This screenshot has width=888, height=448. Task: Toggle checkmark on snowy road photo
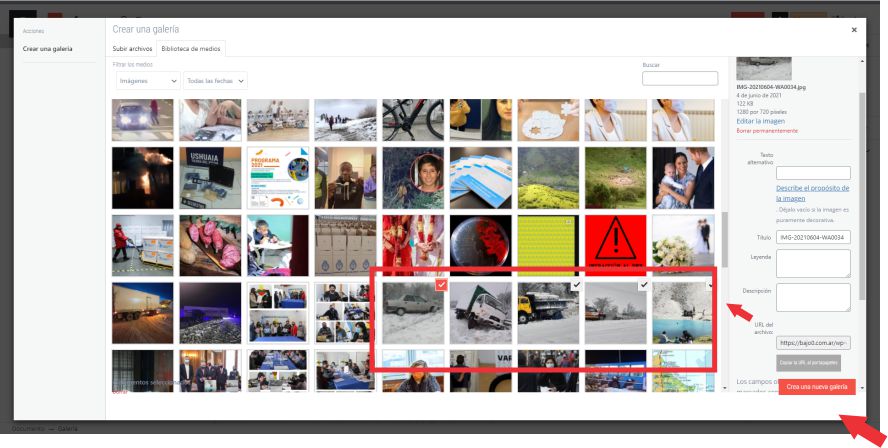tap(643, 286)
